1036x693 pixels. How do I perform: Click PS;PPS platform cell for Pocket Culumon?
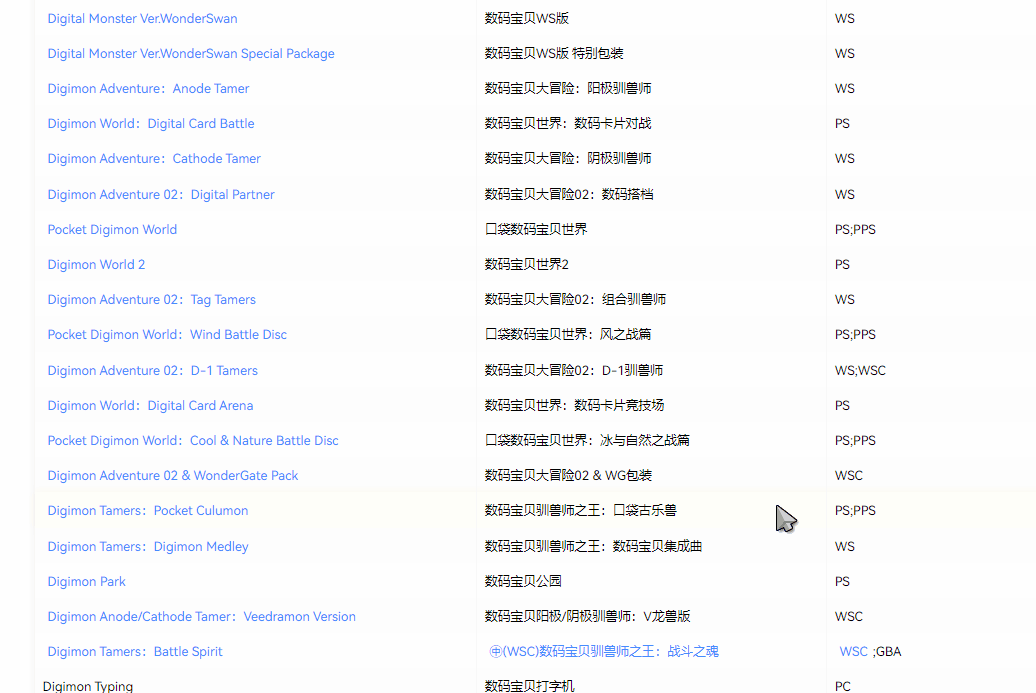[x=855, y=511]
